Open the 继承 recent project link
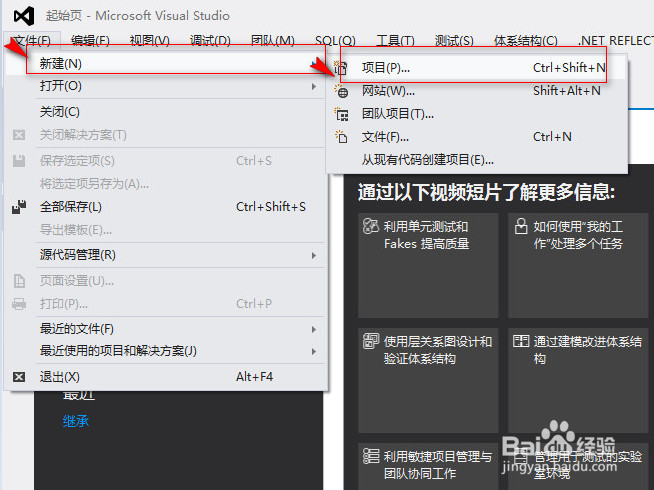 coord(76,421)
